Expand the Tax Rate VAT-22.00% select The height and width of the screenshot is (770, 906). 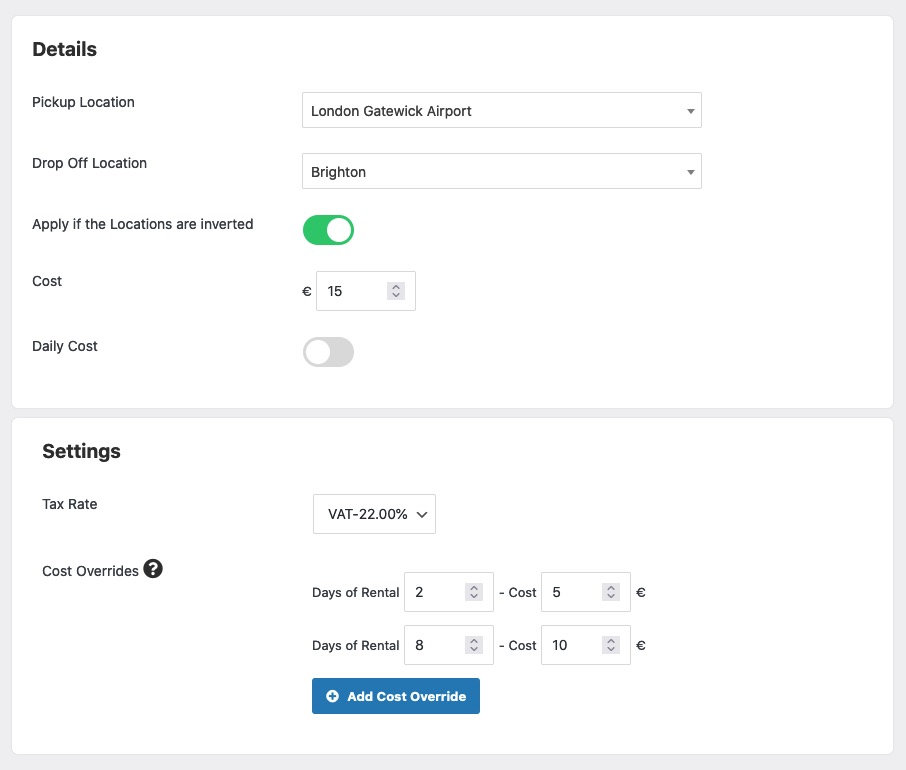(x=374, y=514)
